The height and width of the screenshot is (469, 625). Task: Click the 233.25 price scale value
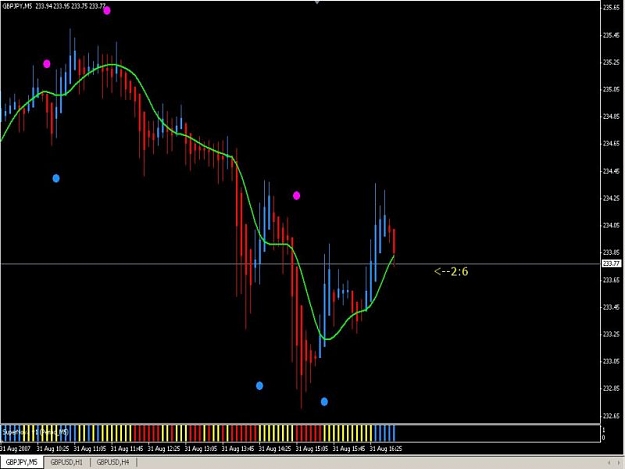[611, 334]
